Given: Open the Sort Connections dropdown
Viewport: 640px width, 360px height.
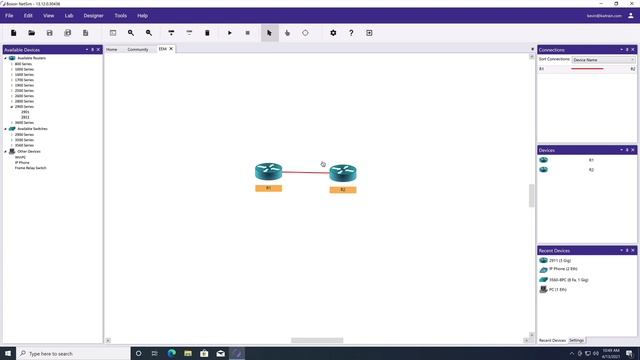Looking at the screenshot, I should [x=604, y=60].
